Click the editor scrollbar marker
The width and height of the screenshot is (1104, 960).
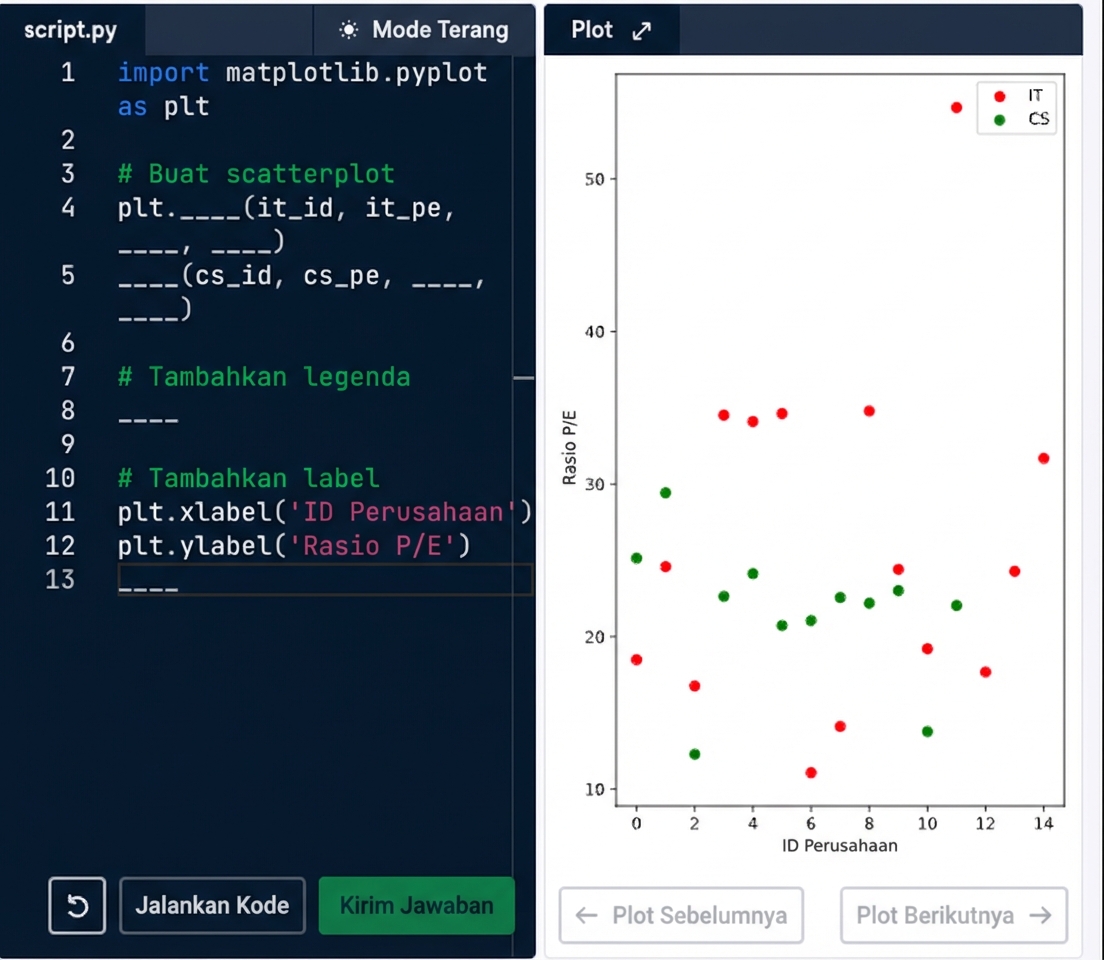pyautogui.click(x=523, y=378)
